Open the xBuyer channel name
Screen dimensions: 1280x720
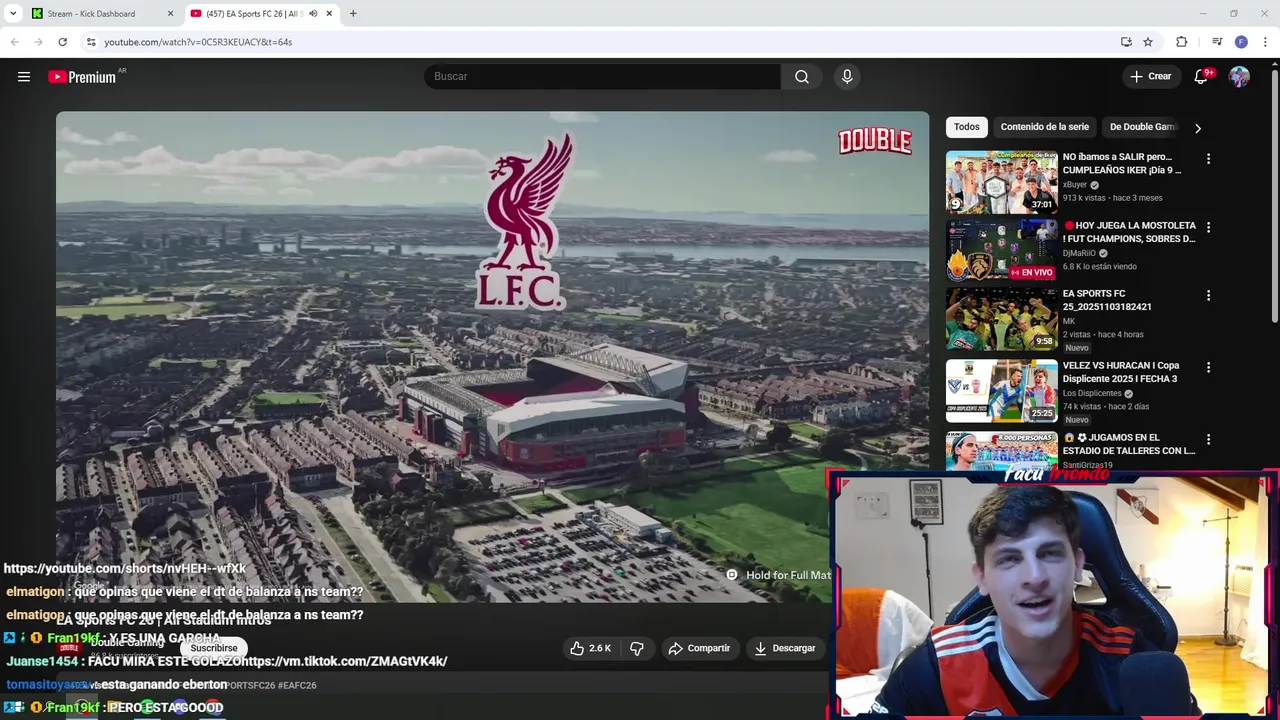pos(1074,185)
